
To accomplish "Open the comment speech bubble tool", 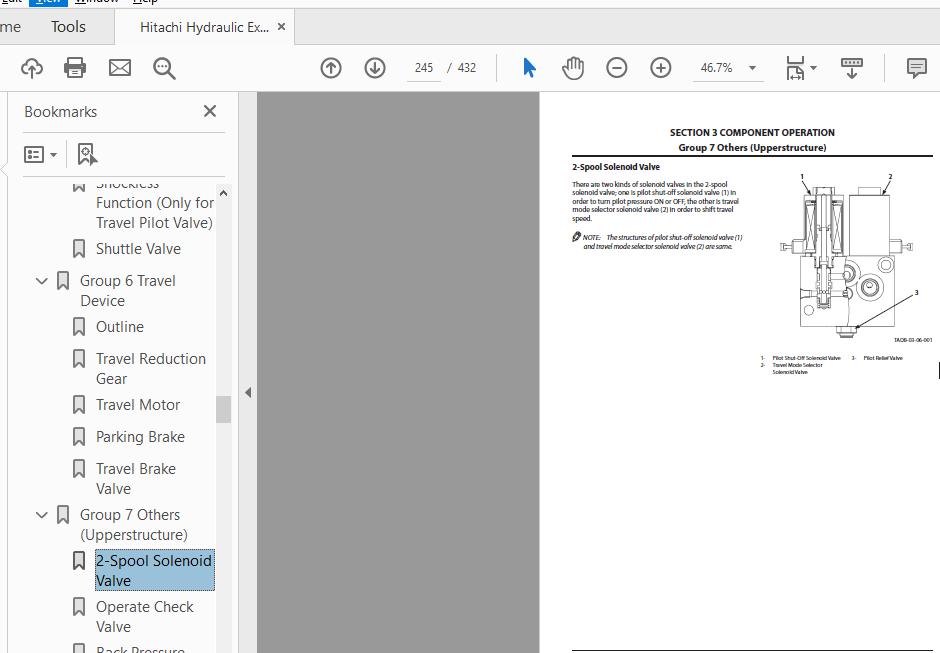I will 917,68.
